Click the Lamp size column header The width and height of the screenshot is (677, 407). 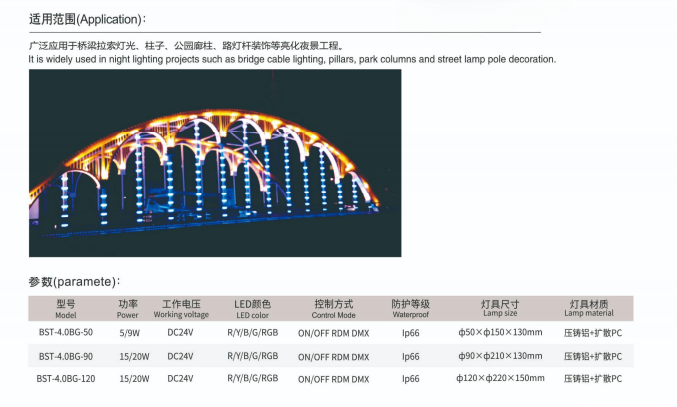point(499,308)
